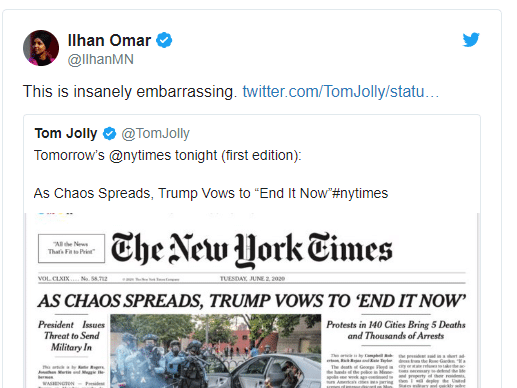
Task: Click the 'All the News That's Fit to Print' box
Action: pos(71,248)
